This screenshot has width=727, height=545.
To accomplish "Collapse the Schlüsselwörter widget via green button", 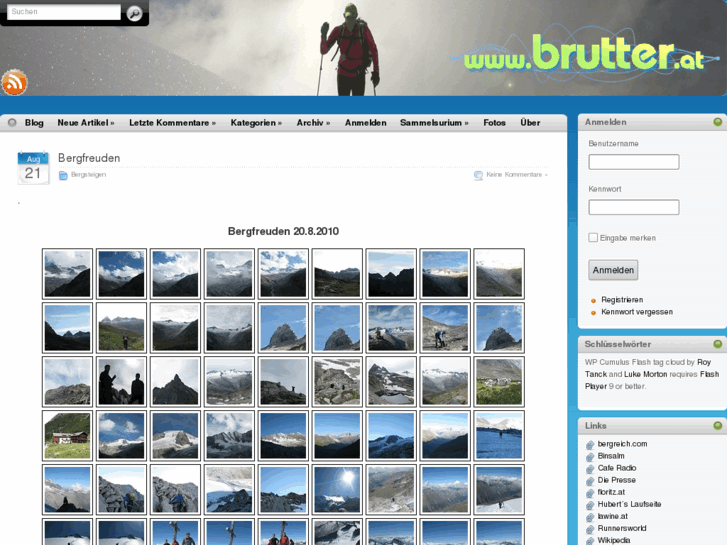I will click(x=717, y=344).
